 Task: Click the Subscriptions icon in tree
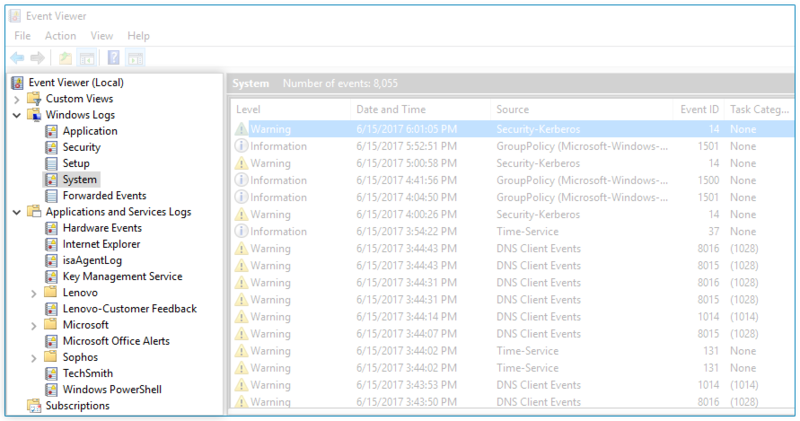pos(34,405)
